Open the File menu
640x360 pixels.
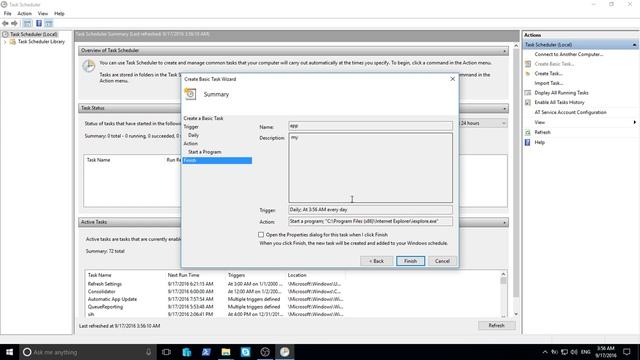(x=7, y=13)
